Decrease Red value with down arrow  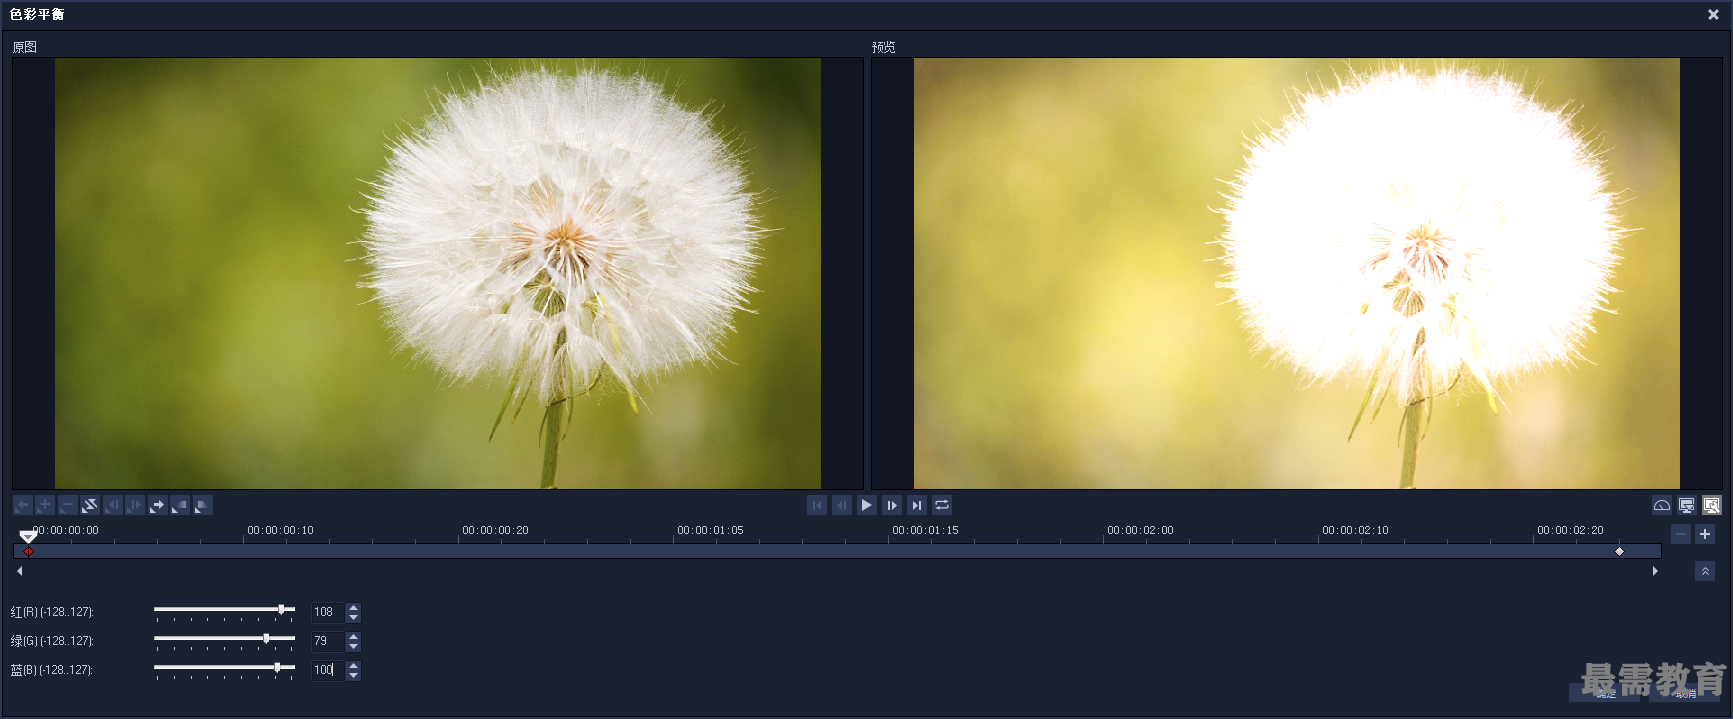pos(353,617)
